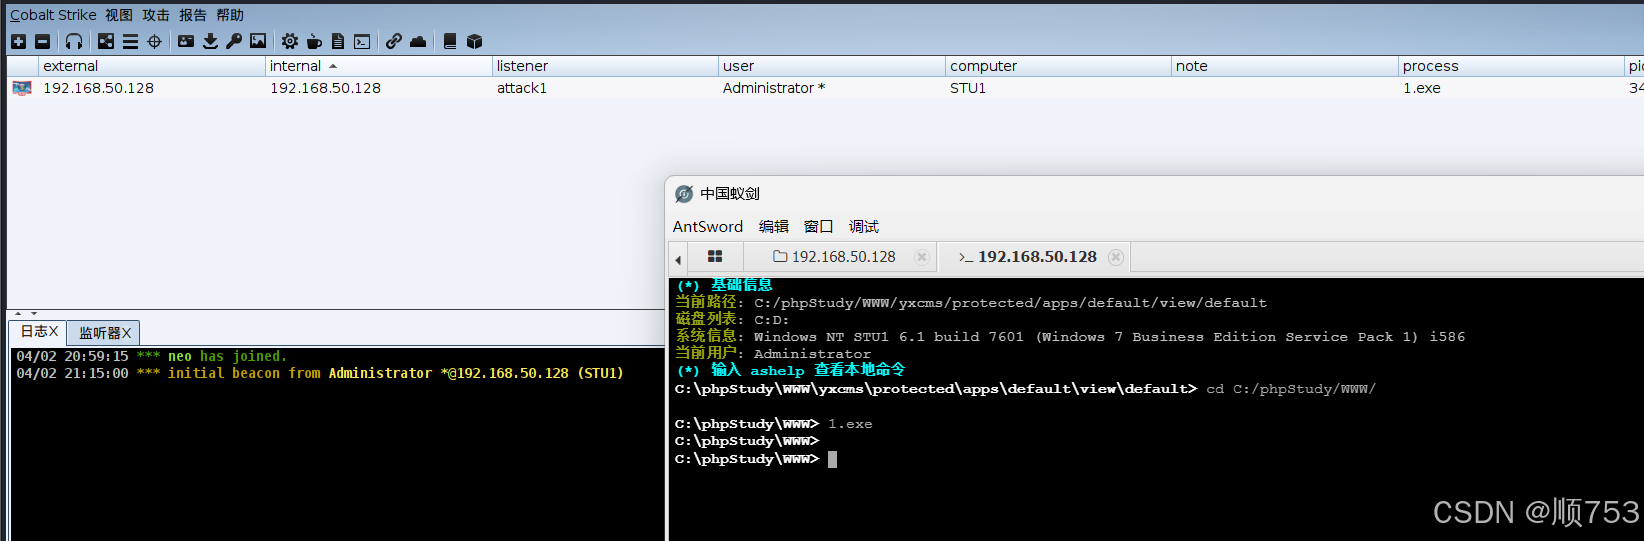Click the coffee cup Java applet icon
This screenshot has height=541, width=1644.
point(314,41)
